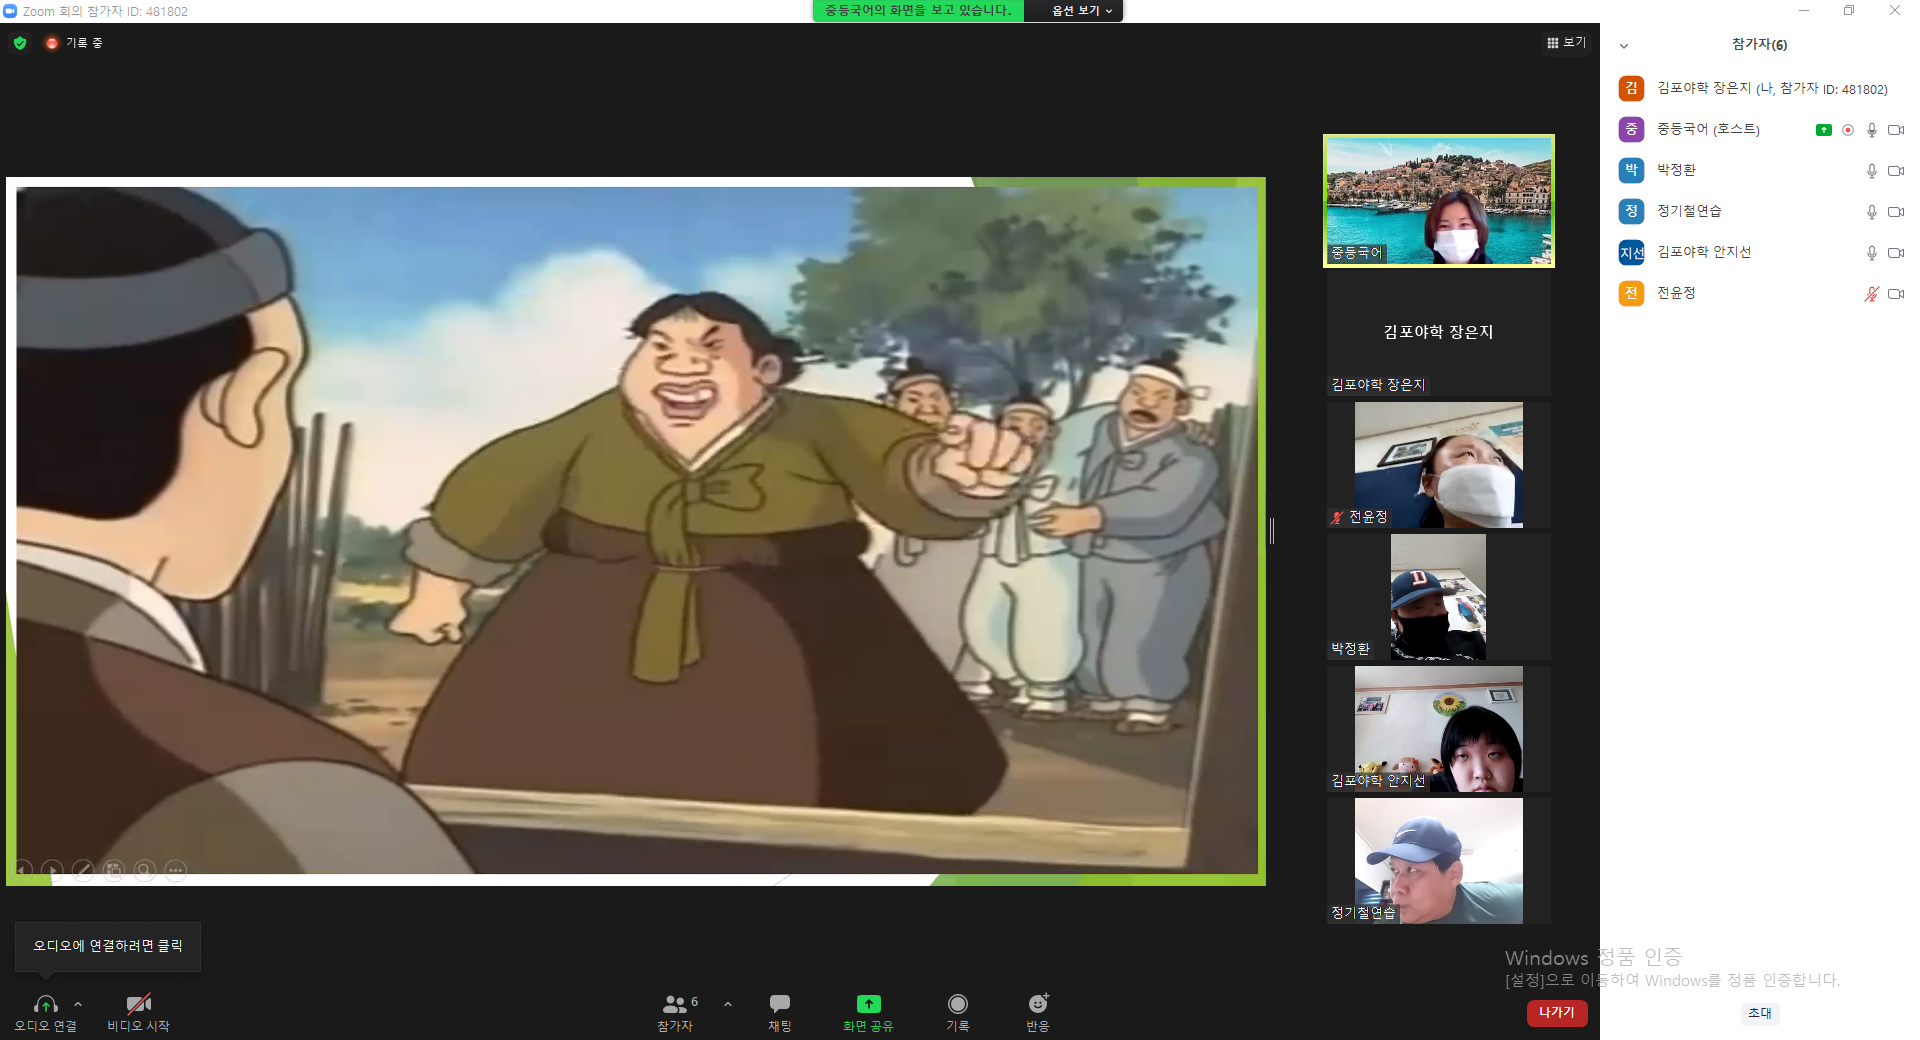The height and width of the screenshot is (1040, 1920).
Task: Click the 기록 record icon in the toolbar
Action: 958,1004
